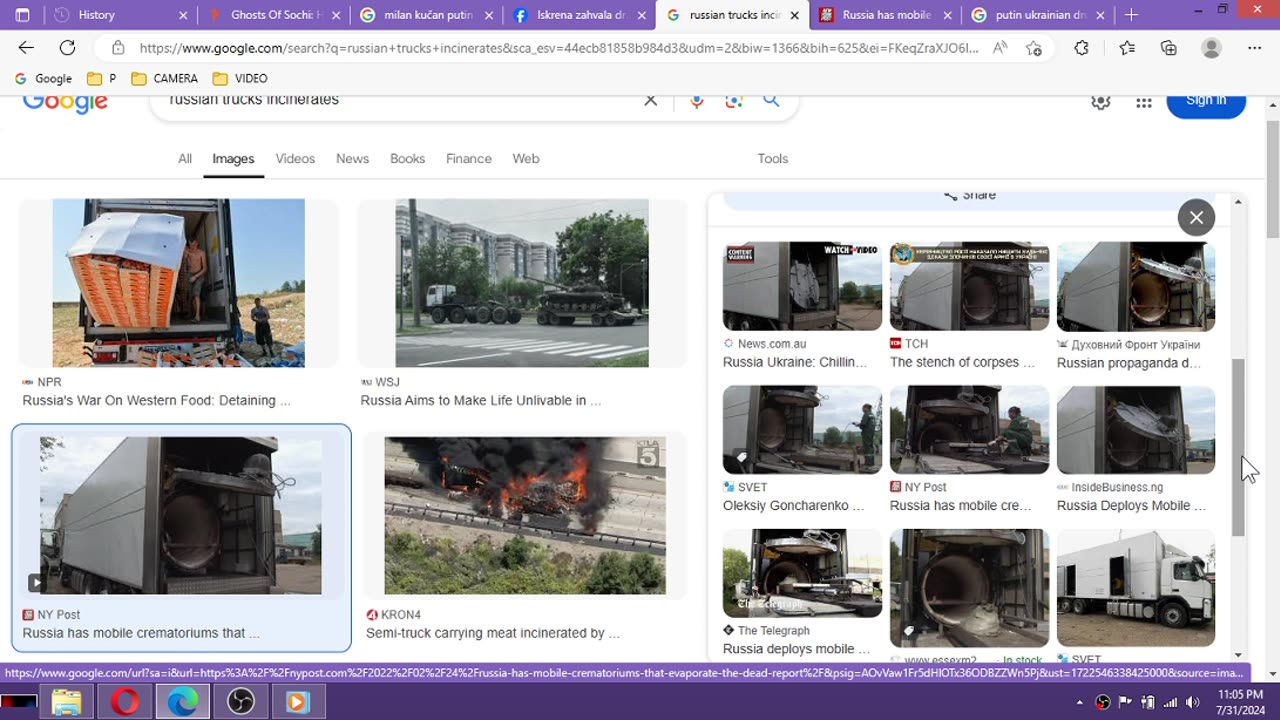Open the Tools search options

(x=772, y=159)
